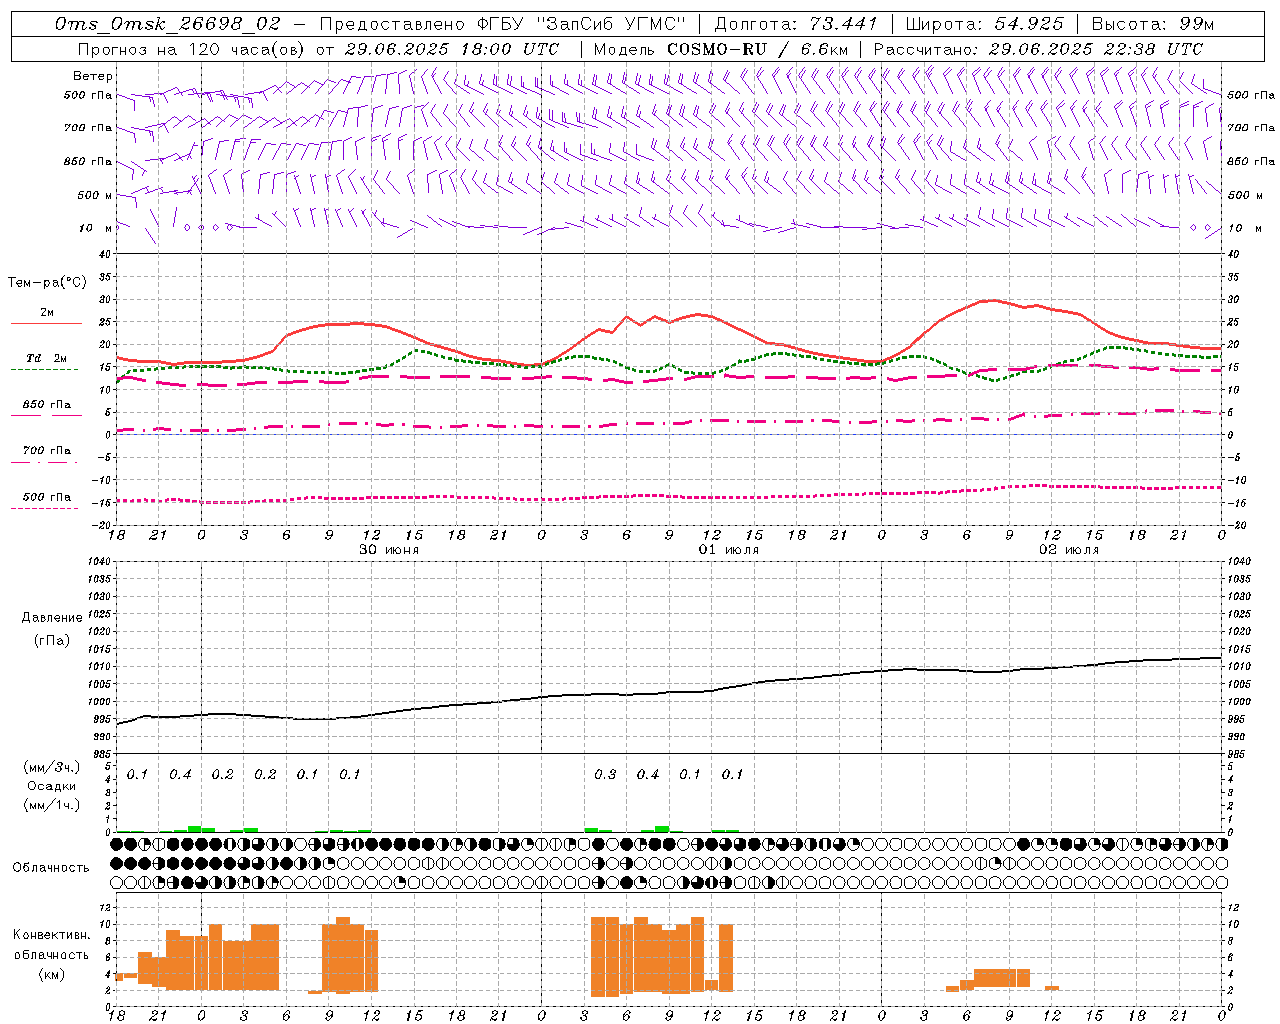Click the Осадки panel label
The height and width of the screenshot is (1024, 1280).
(51, 786)
